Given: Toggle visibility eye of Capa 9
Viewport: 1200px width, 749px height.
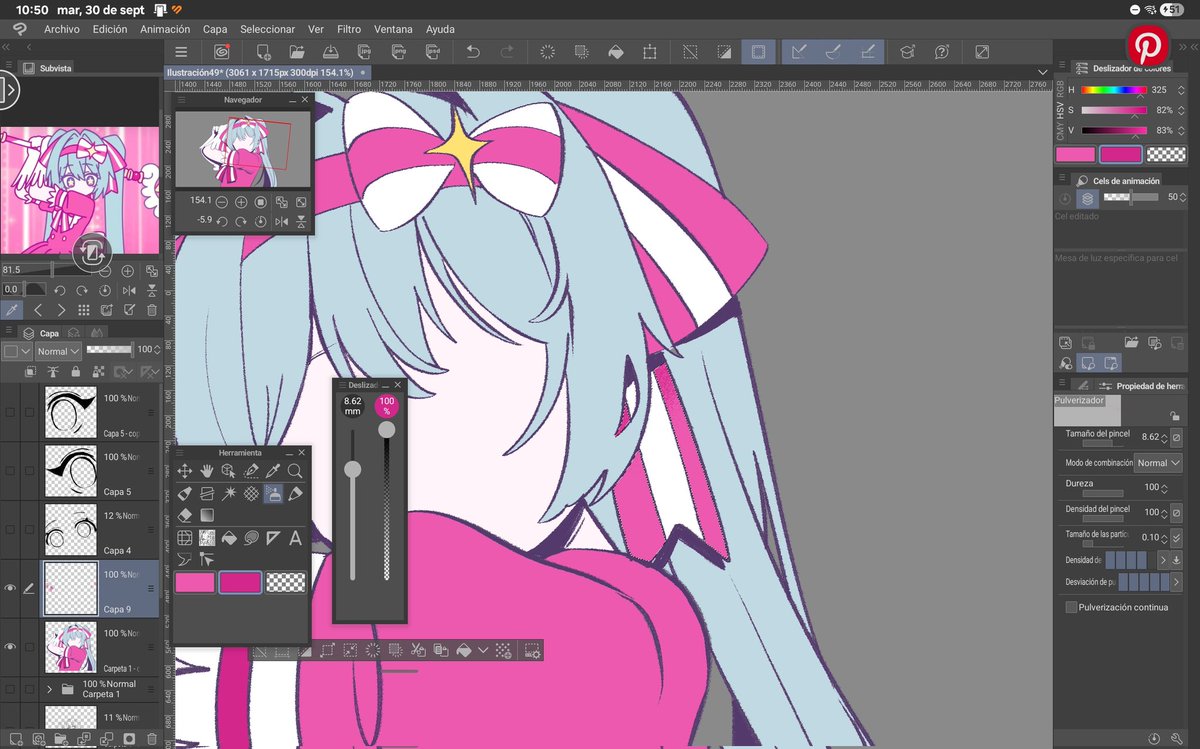Looking at the screenshot, I should tap(10, 588).
